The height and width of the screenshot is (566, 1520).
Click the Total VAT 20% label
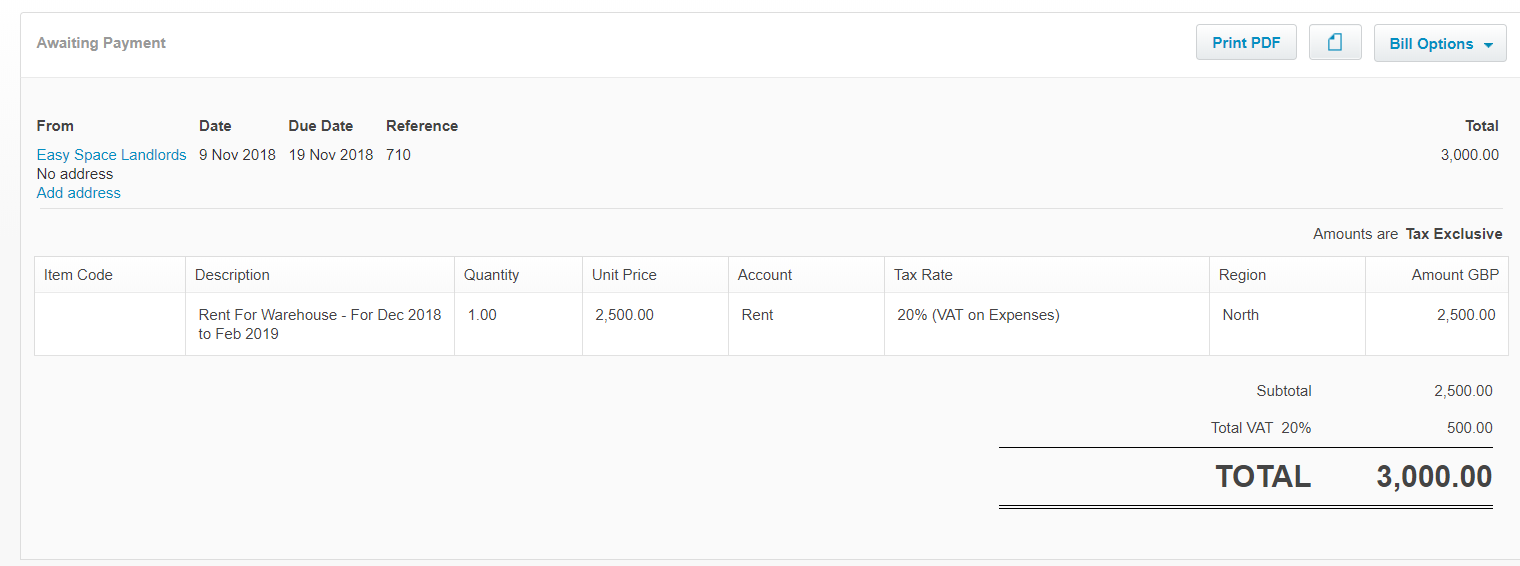point(1261,428)
